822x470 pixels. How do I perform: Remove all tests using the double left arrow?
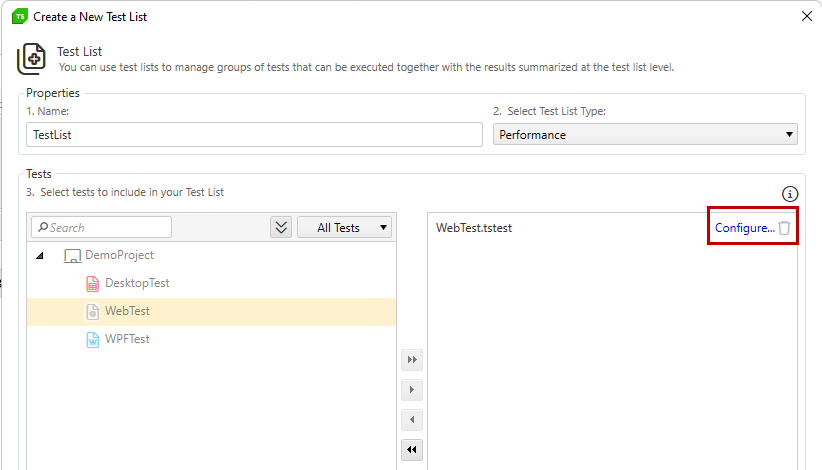[412, 450]
